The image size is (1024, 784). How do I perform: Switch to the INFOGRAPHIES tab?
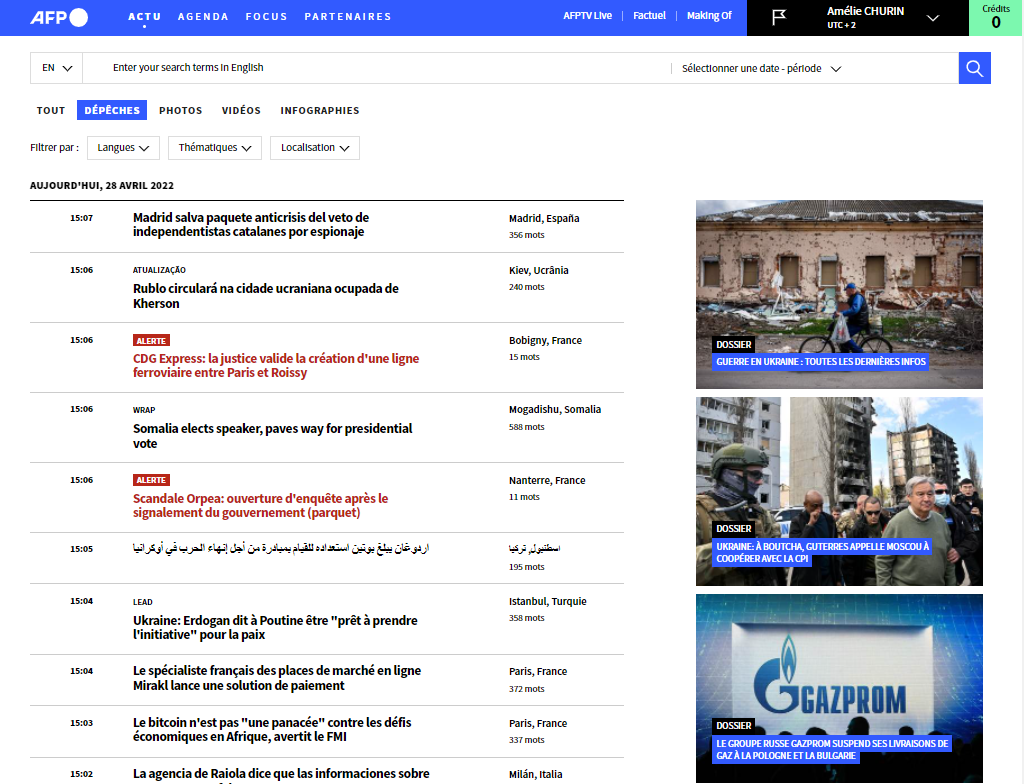pyautogui.click(x=320, y=110)
